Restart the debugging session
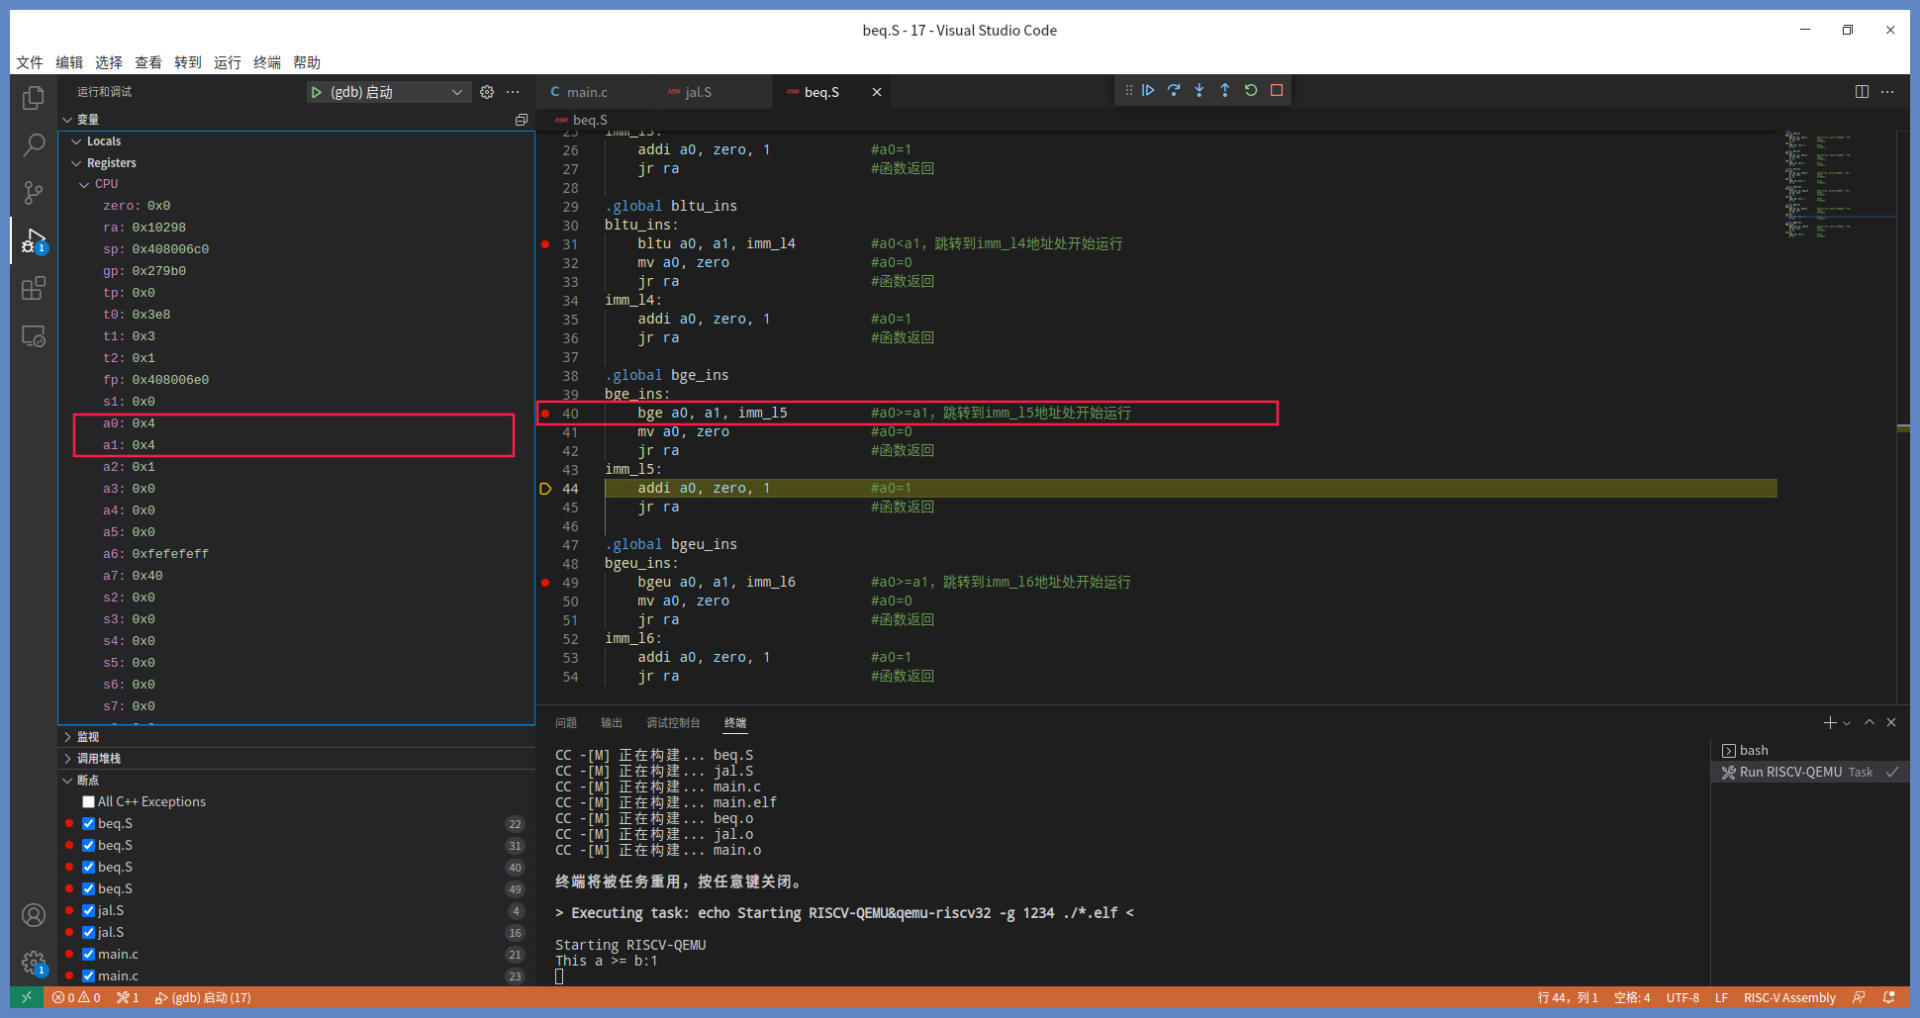This screenshot has width=1920, height=1018. 1251,91
